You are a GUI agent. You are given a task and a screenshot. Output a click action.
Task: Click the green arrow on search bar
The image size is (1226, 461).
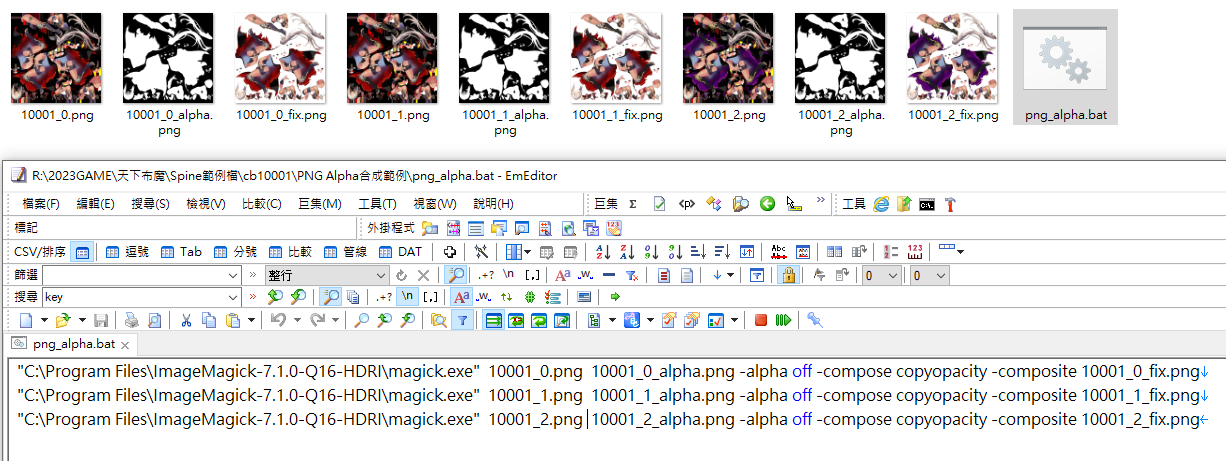615,297
